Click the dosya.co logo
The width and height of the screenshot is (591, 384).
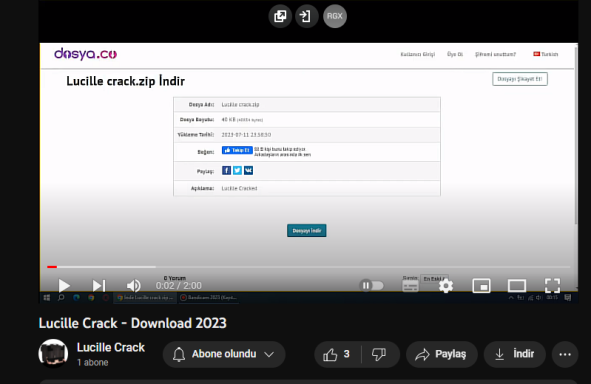(86, 54)
